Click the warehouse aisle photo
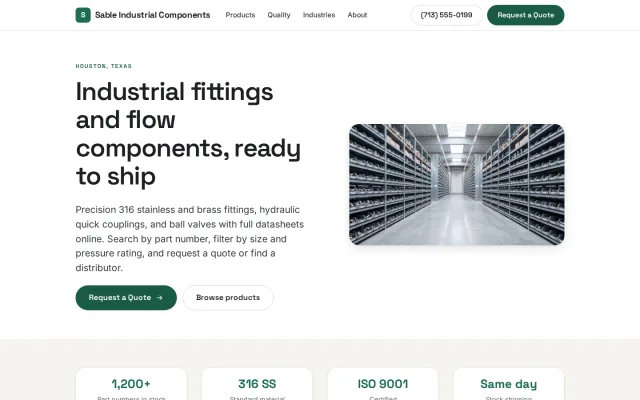Screen dimensions: 640x400 [457, 184]
